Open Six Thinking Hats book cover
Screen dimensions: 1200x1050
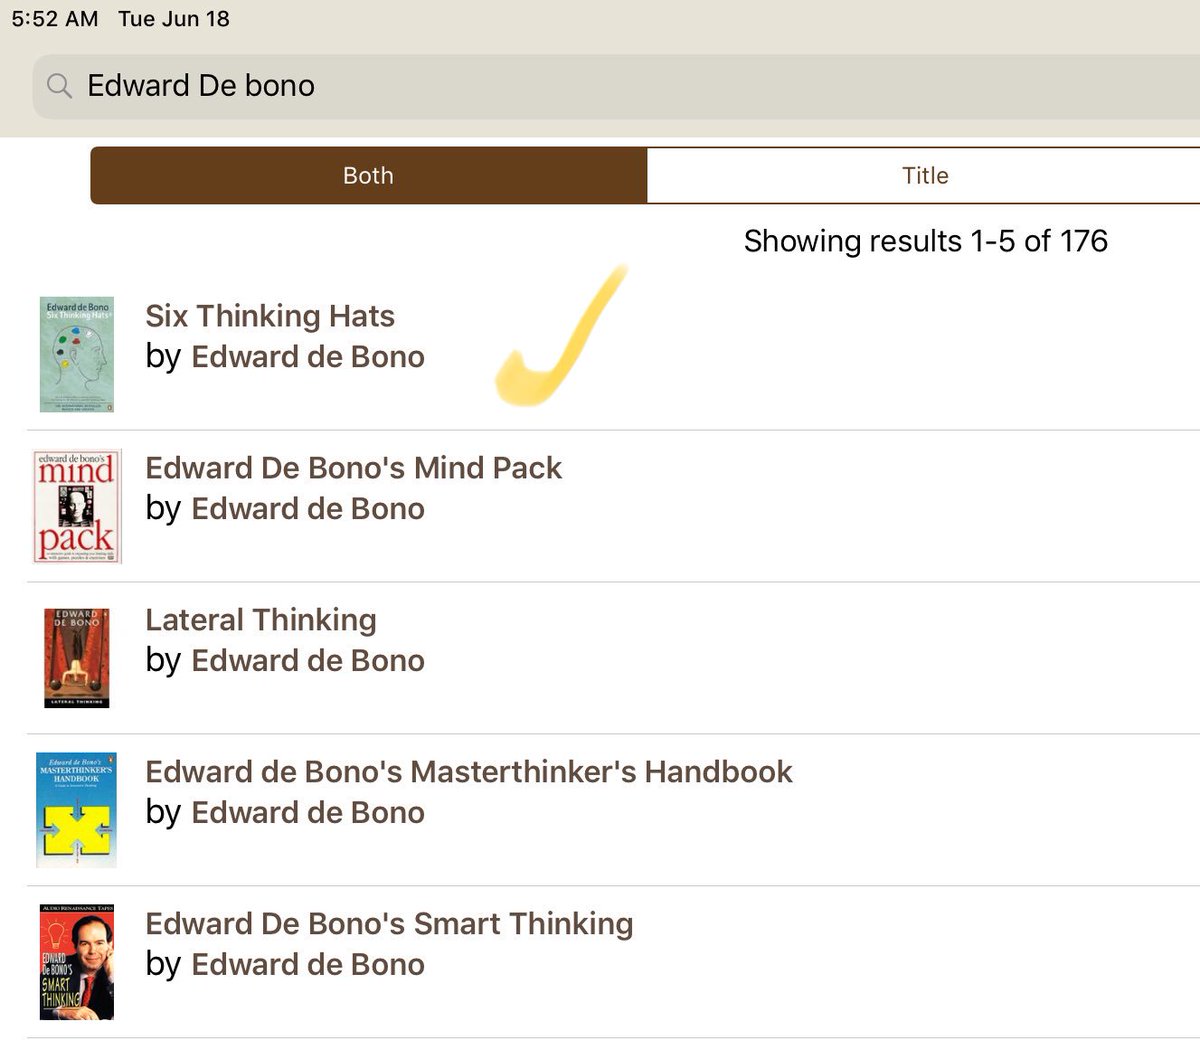[77, 354]
